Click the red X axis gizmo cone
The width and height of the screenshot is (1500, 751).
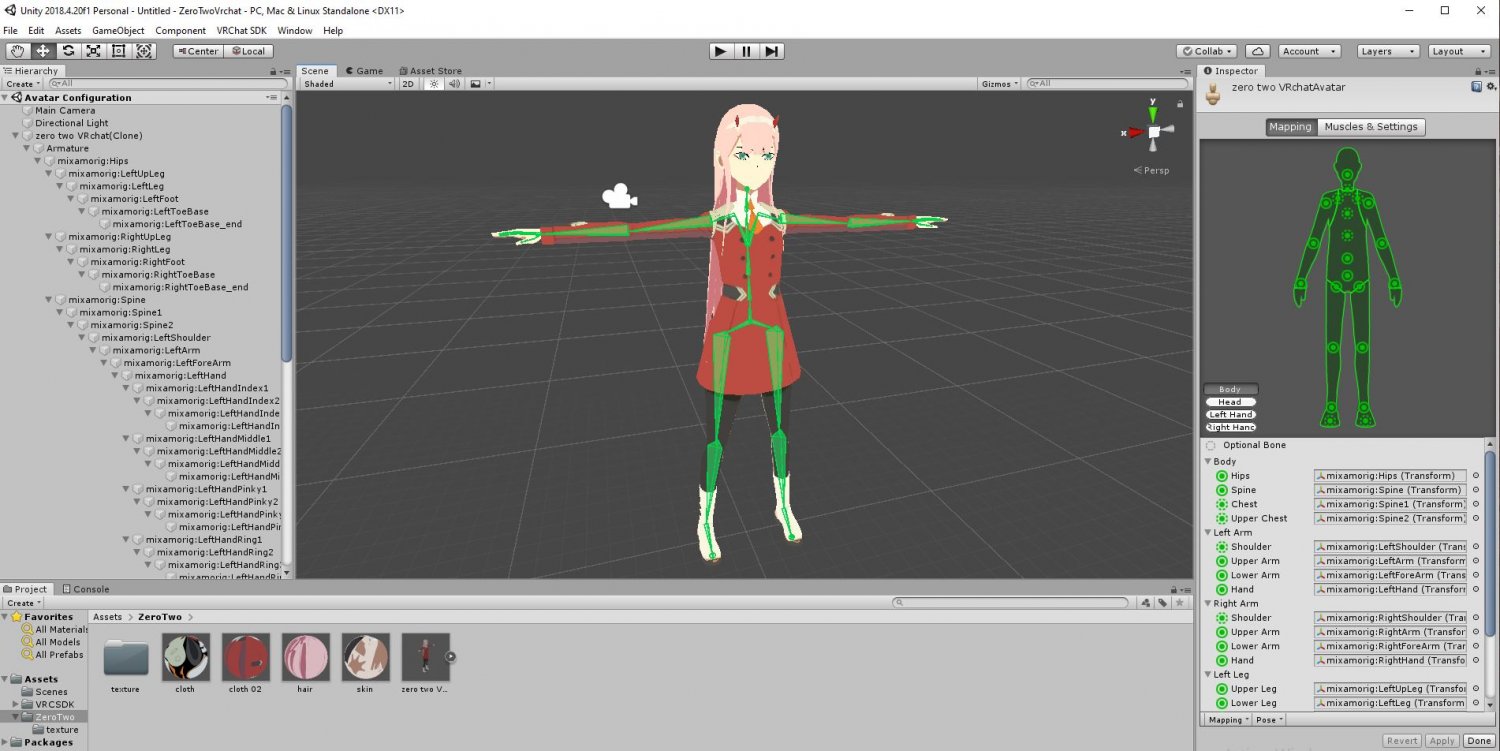[x=1134, y=132]
